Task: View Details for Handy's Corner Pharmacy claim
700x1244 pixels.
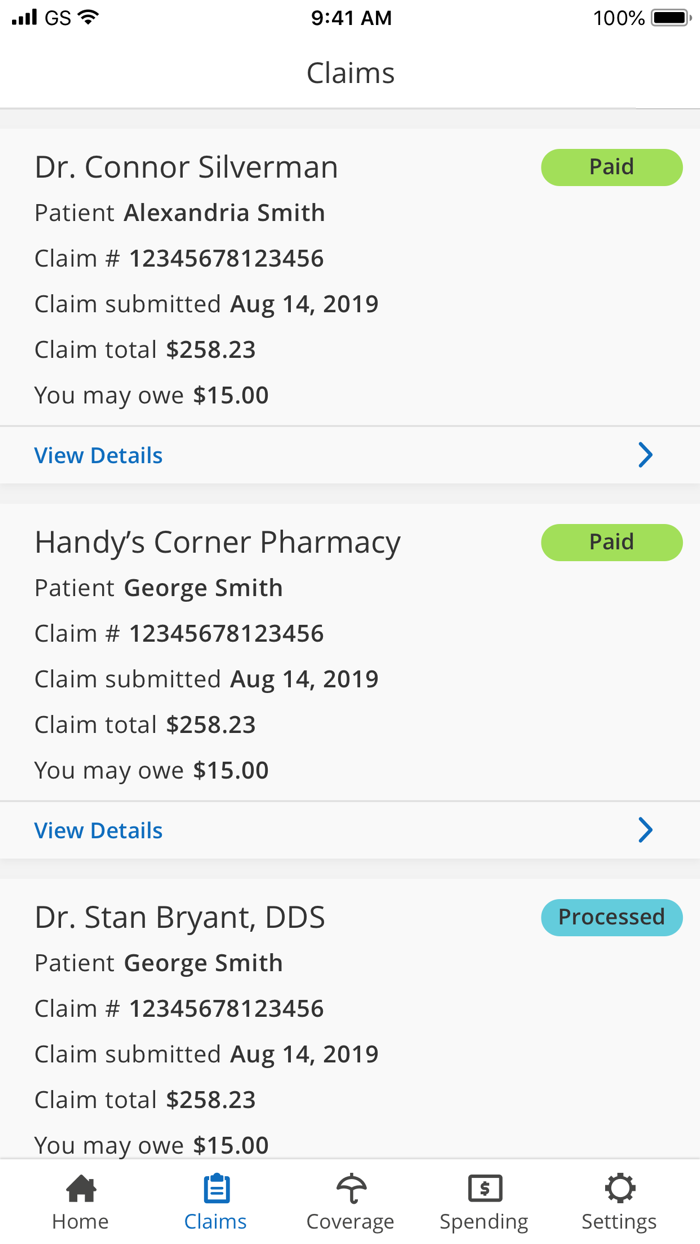Action: 98,831
